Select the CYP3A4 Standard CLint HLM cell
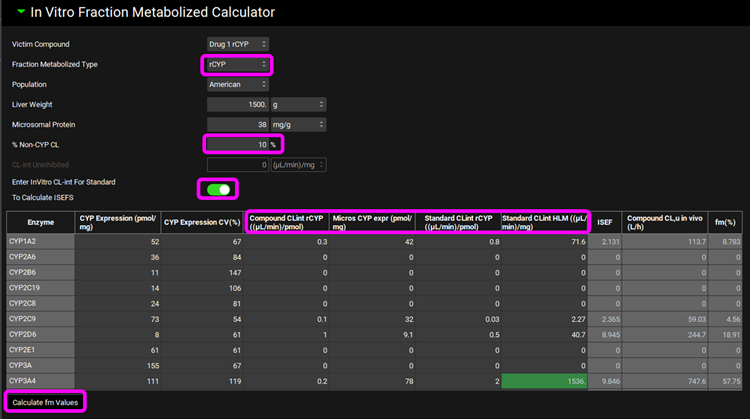 544,383
